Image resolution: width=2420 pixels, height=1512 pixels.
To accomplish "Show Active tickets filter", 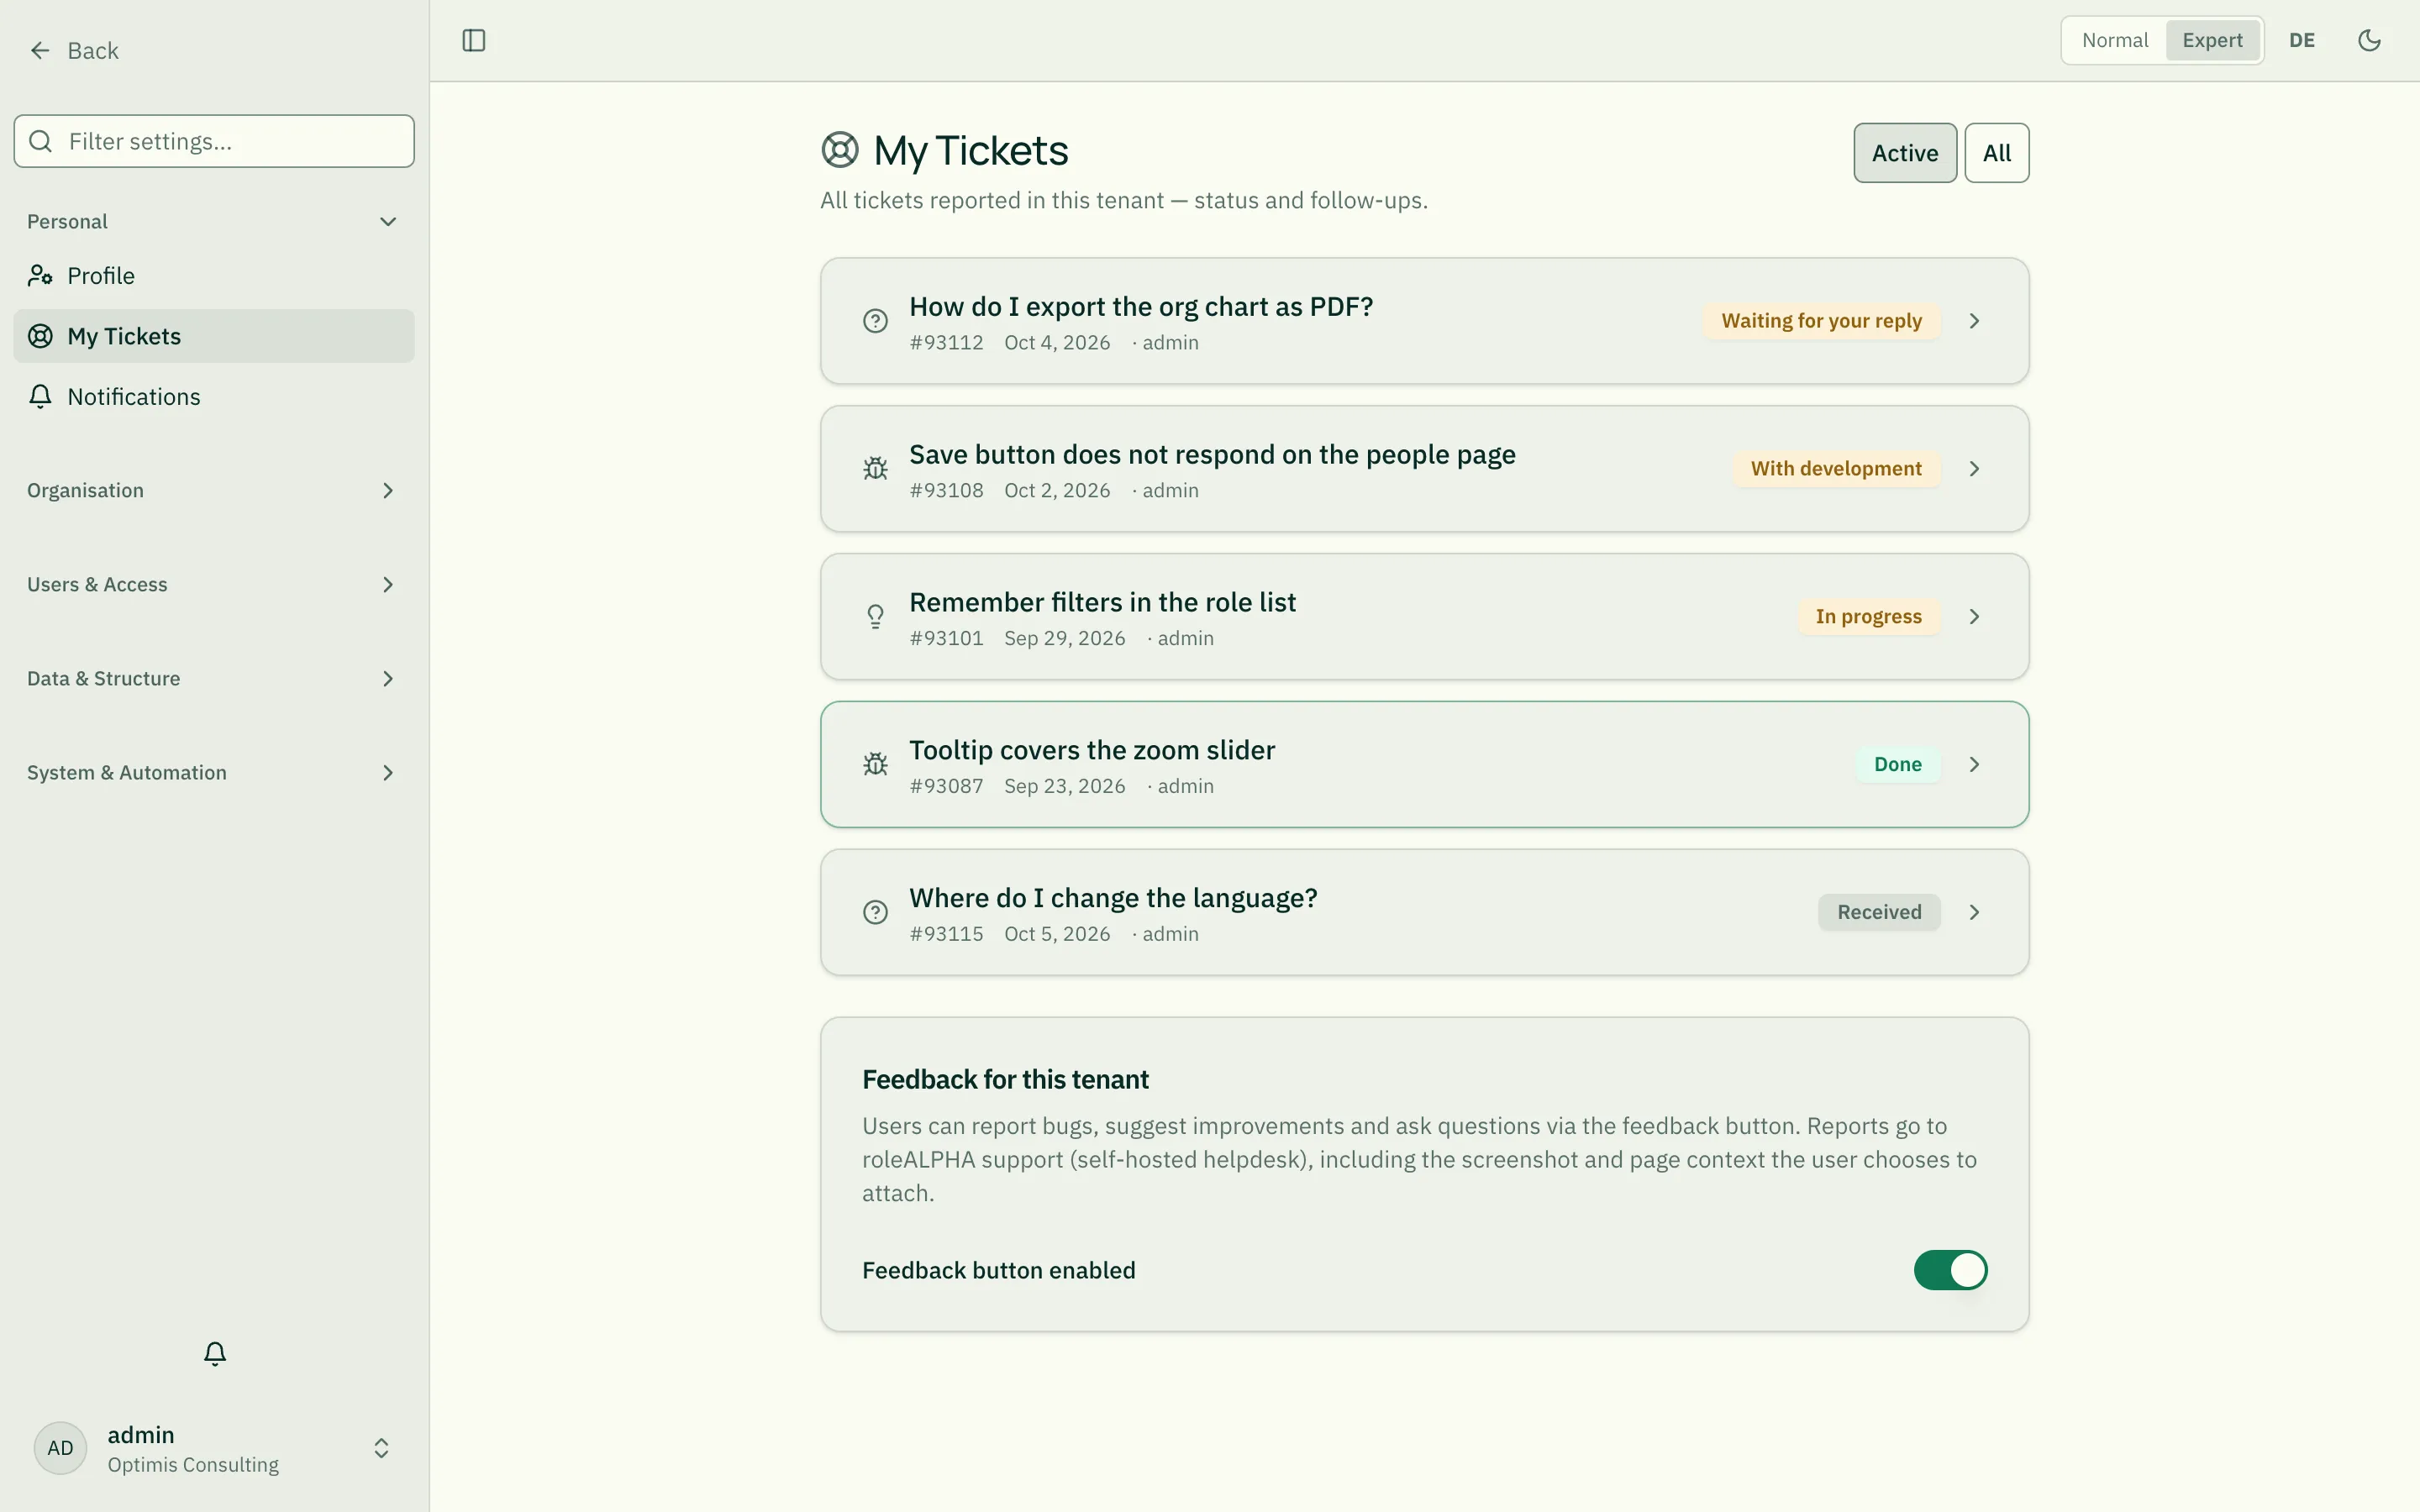I will coord(1905,153).
